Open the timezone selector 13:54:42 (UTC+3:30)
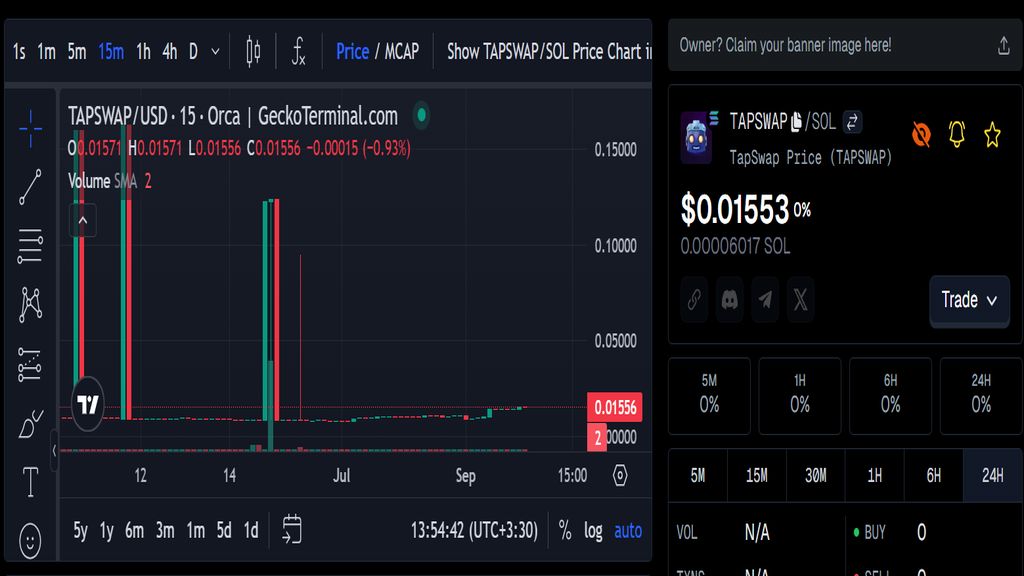The height and width of the screenshot is (576, 1024). [474, 530]
